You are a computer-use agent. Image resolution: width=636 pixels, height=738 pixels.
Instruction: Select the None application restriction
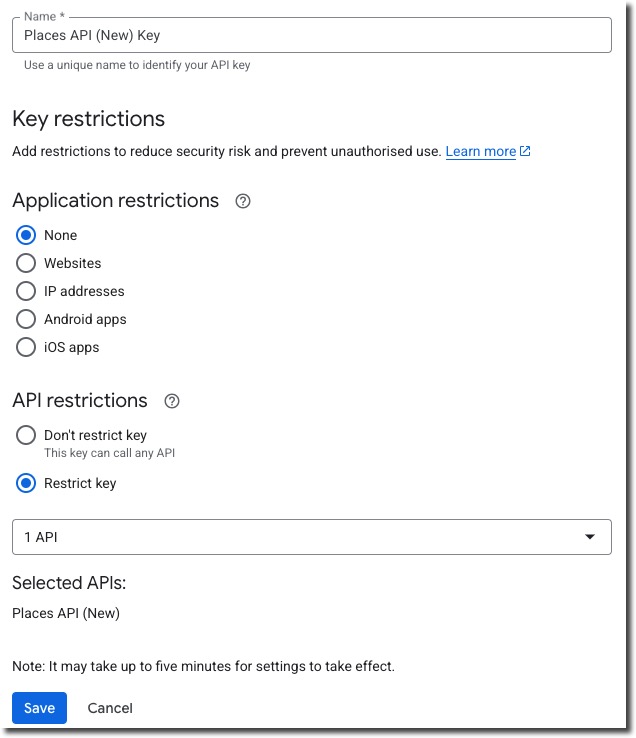tap(26, 235)
